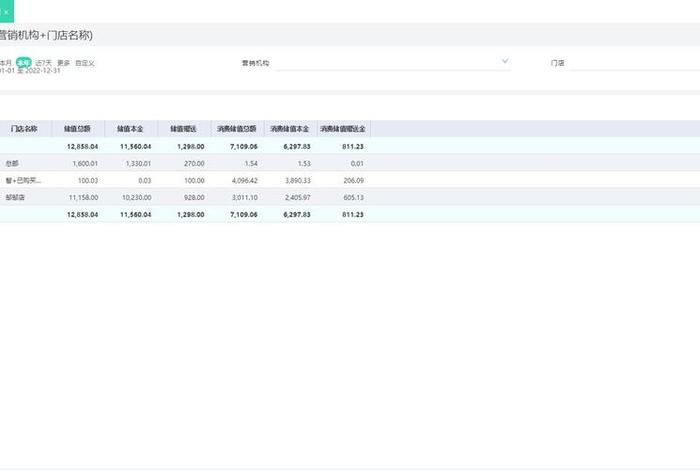Open the 营销机构 selection field
The height and width of the screenshot is (470, 700).
pos(390,62)
